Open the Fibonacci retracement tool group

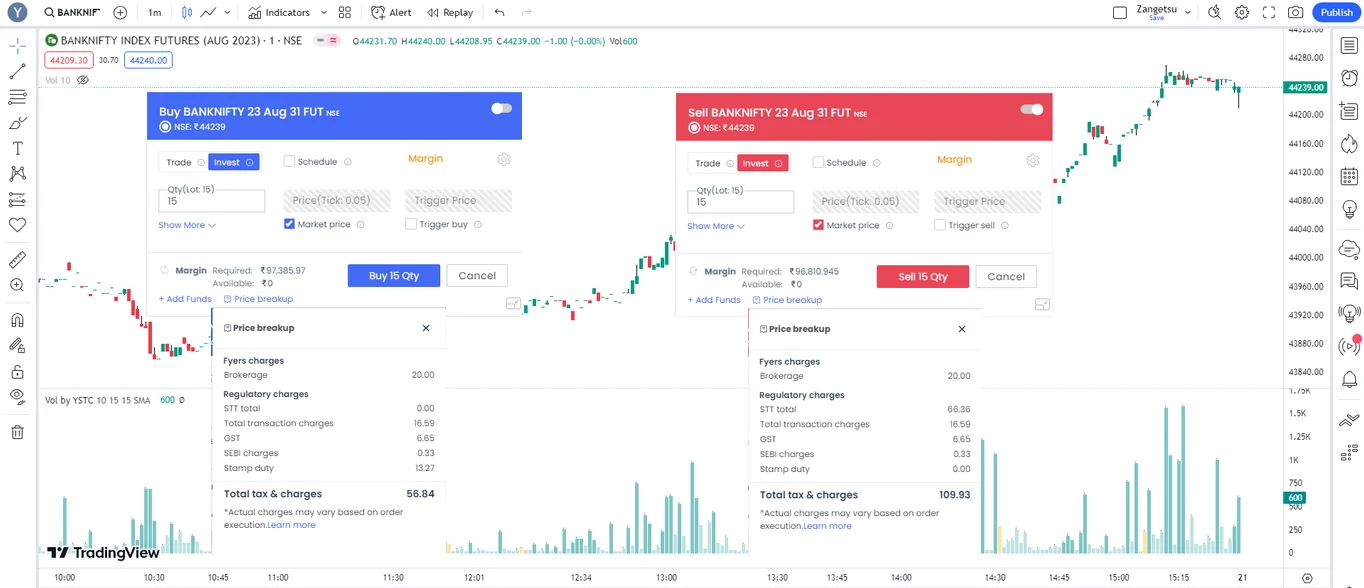pos(17,97)
